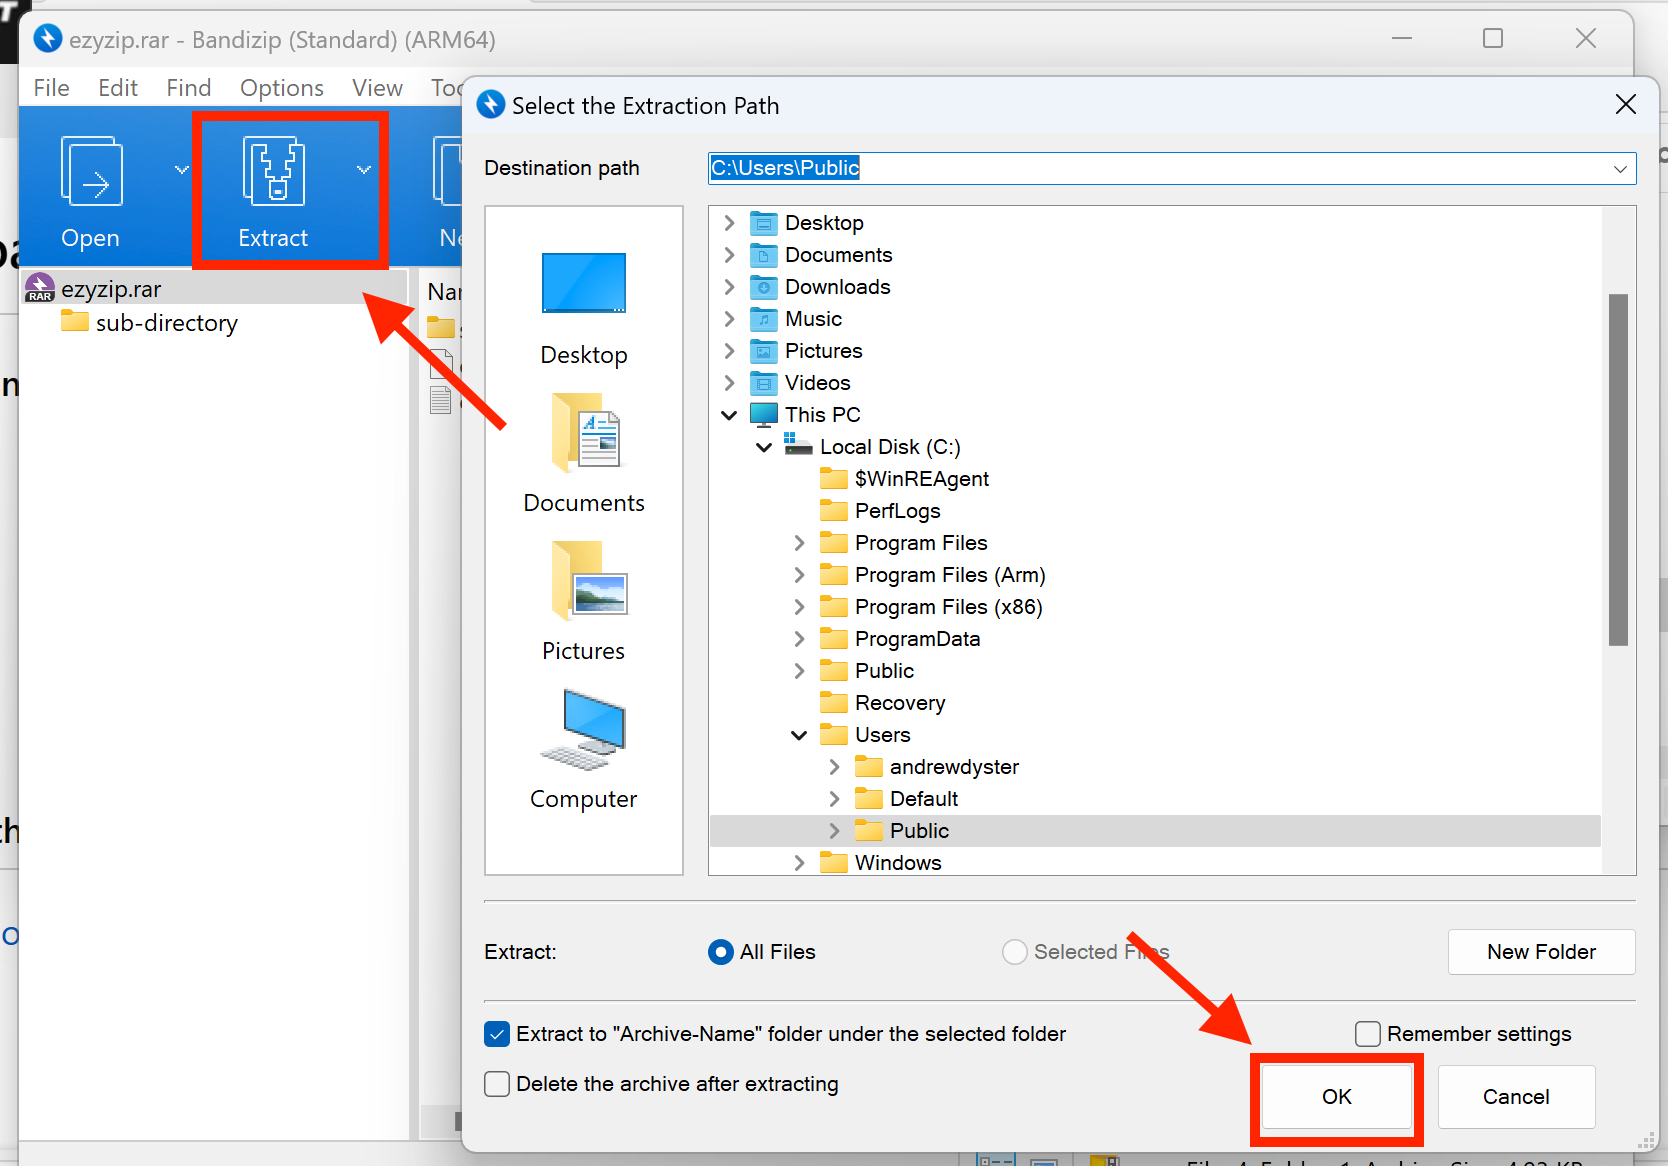Expand the Downloads tree node
The height and width of the screenshot is (1166, 1668).
(x=729, y=287)
